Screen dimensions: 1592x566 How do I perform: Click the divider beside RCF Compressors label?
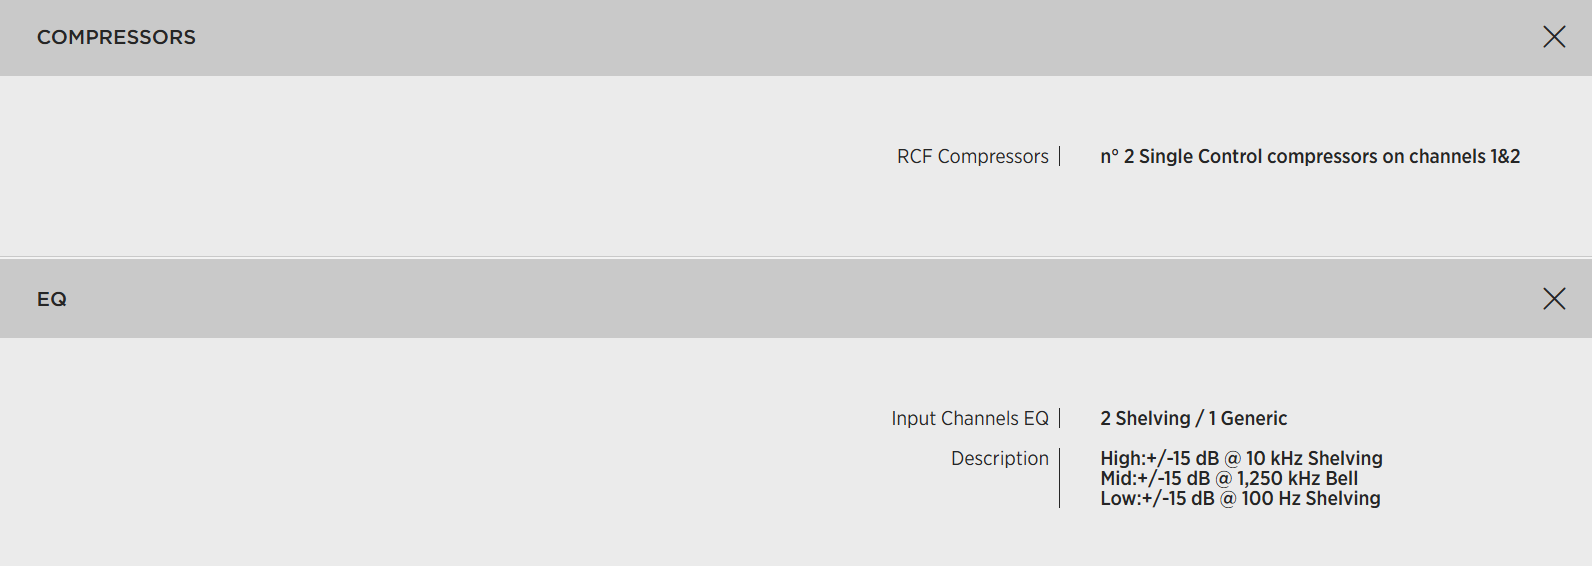1060,157
